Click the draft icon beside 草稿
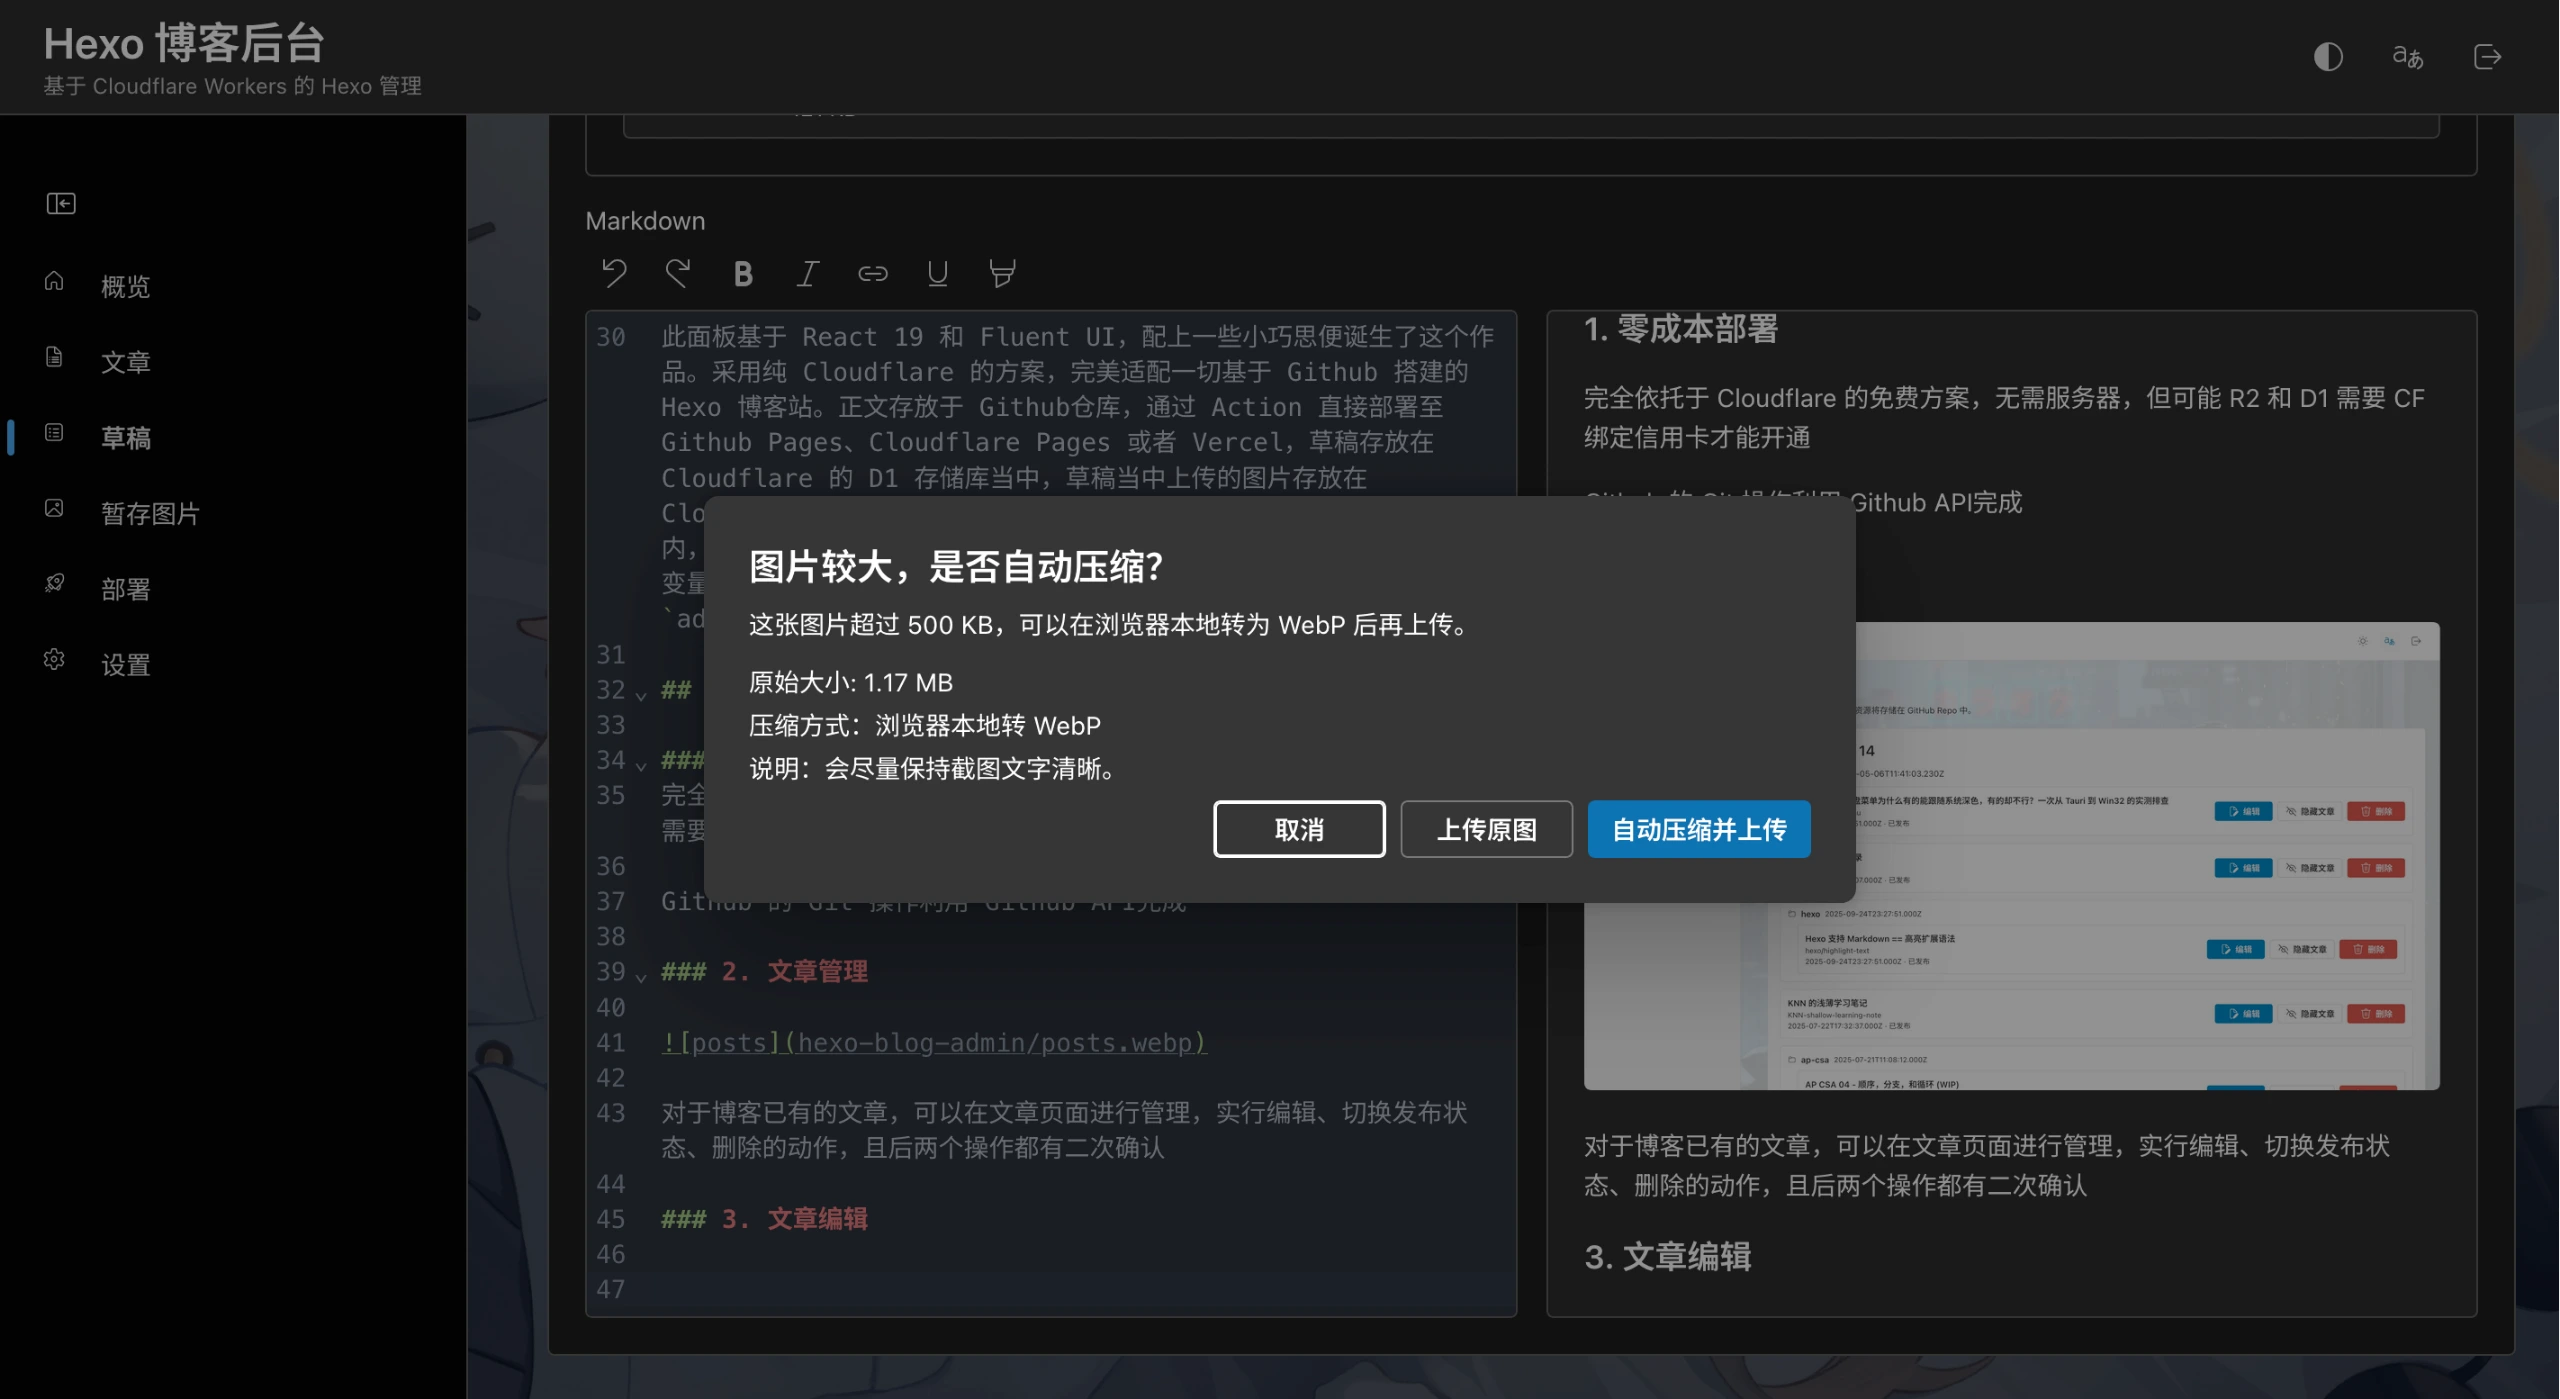The width and height of the screenshot is (2560, 1399). click(54, 433)
